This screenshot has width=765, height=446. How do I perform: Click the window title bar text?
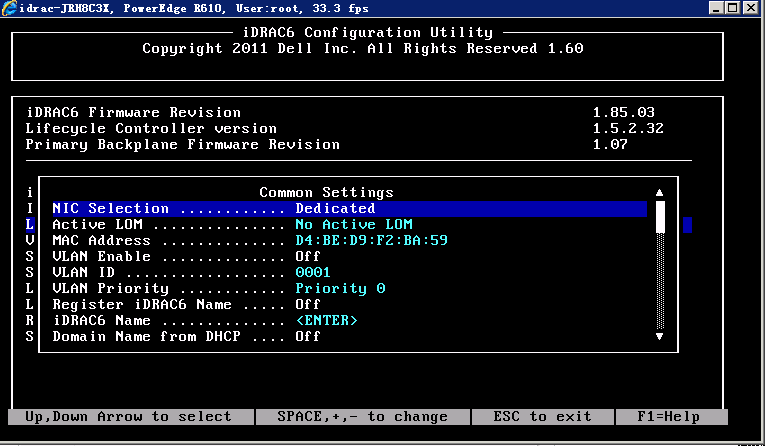coord(194,8)
